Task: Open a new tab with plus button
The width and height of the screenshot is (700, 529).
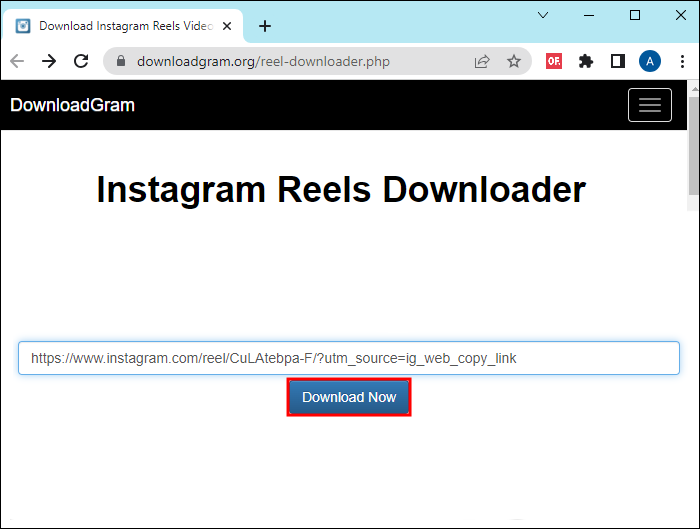Action: click(x=265, y=26)
